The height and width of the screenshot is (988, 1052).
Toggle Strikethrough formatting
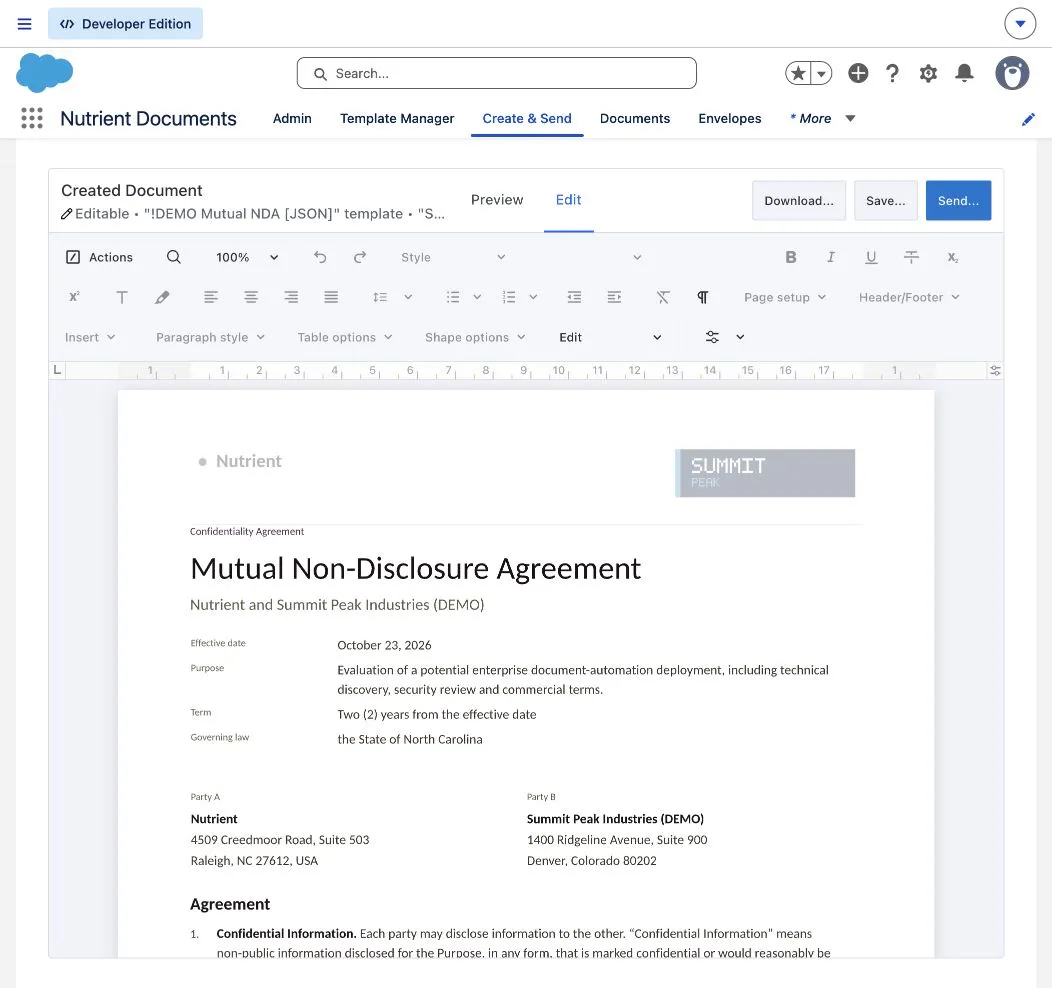(911, 257)
